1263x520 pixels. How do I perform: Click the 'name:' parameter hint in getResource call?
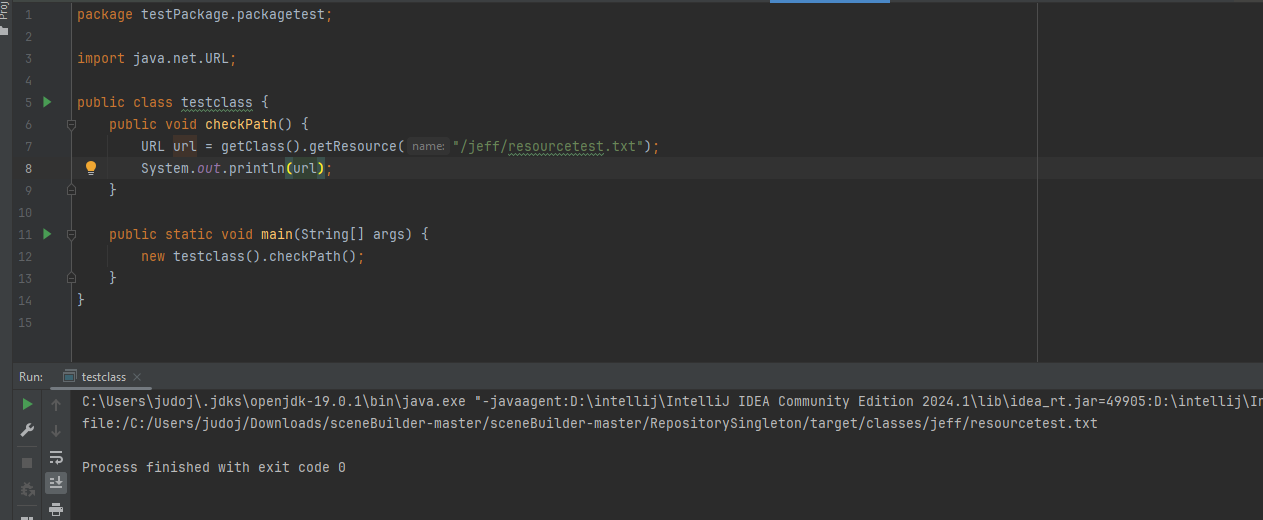tap(429, 146)
